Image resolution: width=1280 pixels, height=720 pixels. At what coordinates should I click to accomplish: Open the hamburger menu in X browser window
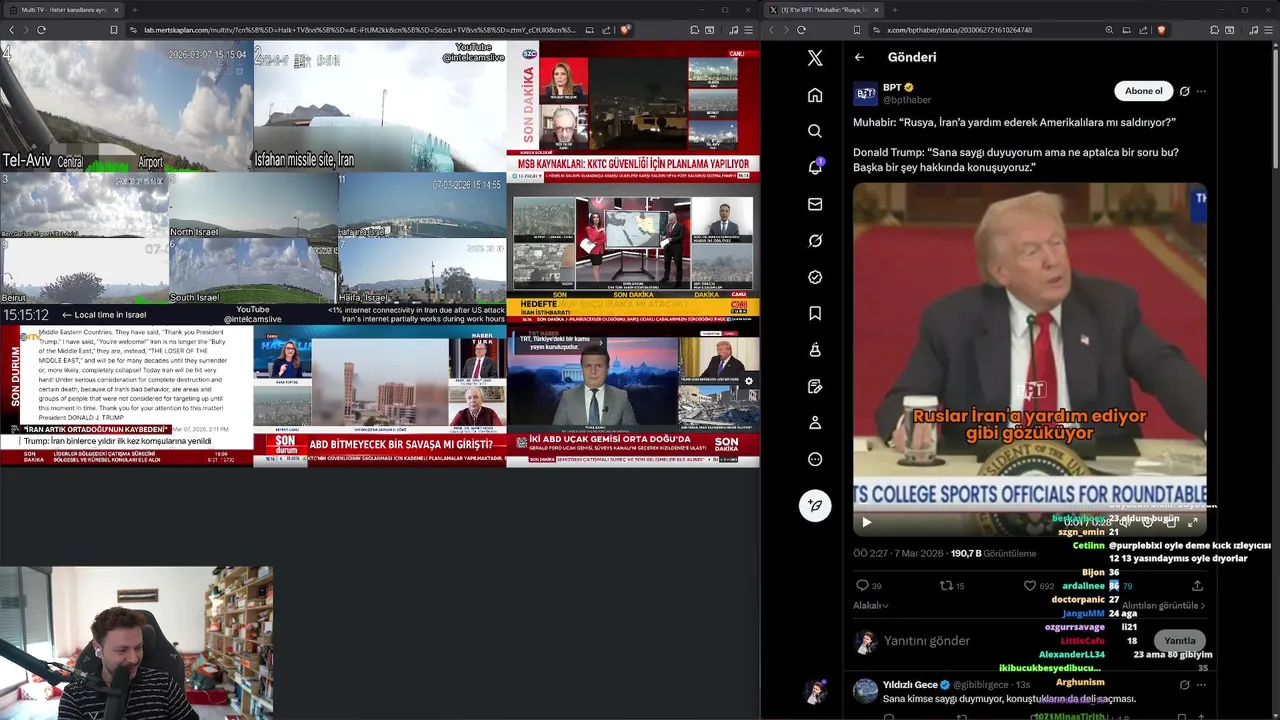[1268, 30]
